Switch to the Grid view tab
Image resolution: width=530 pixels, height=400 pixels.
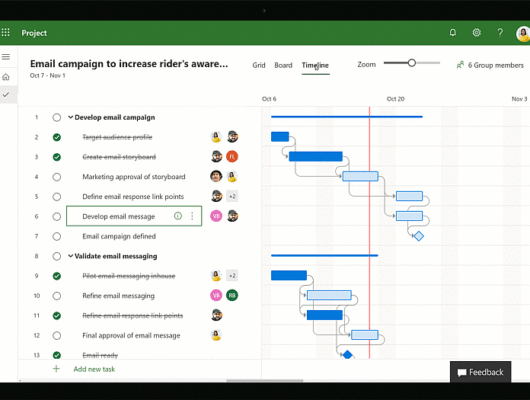click(259, 65)
